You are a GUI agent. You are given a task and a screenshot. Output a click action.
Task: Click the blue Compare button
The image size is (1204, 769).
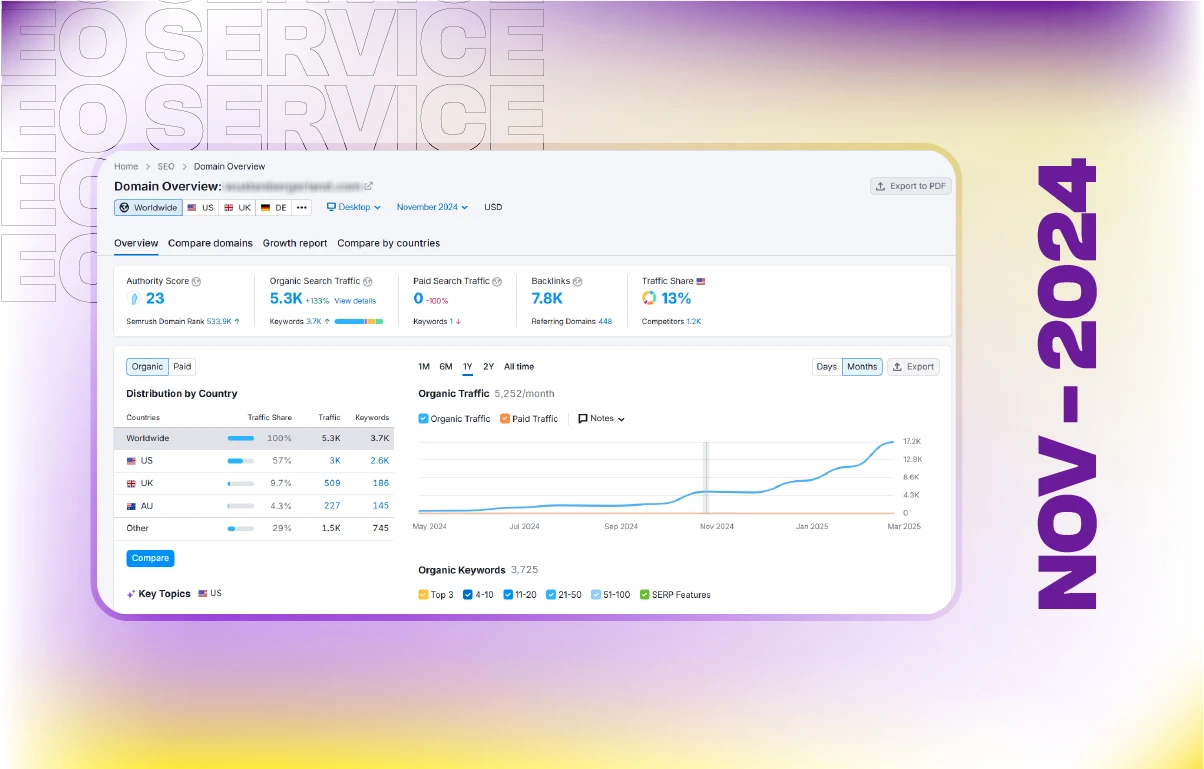tap(150, 558)
